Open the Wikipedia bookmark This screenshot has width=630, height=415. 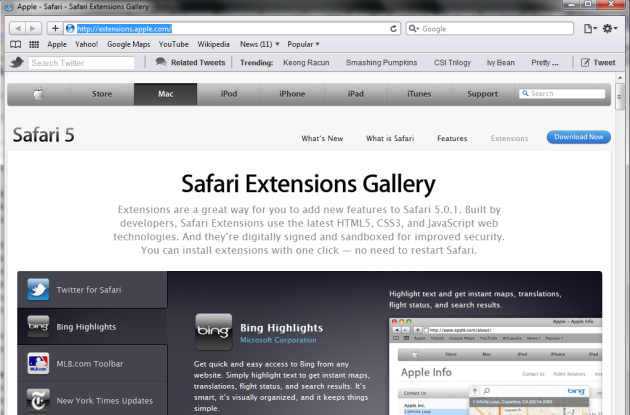click(x=213, y=44)
